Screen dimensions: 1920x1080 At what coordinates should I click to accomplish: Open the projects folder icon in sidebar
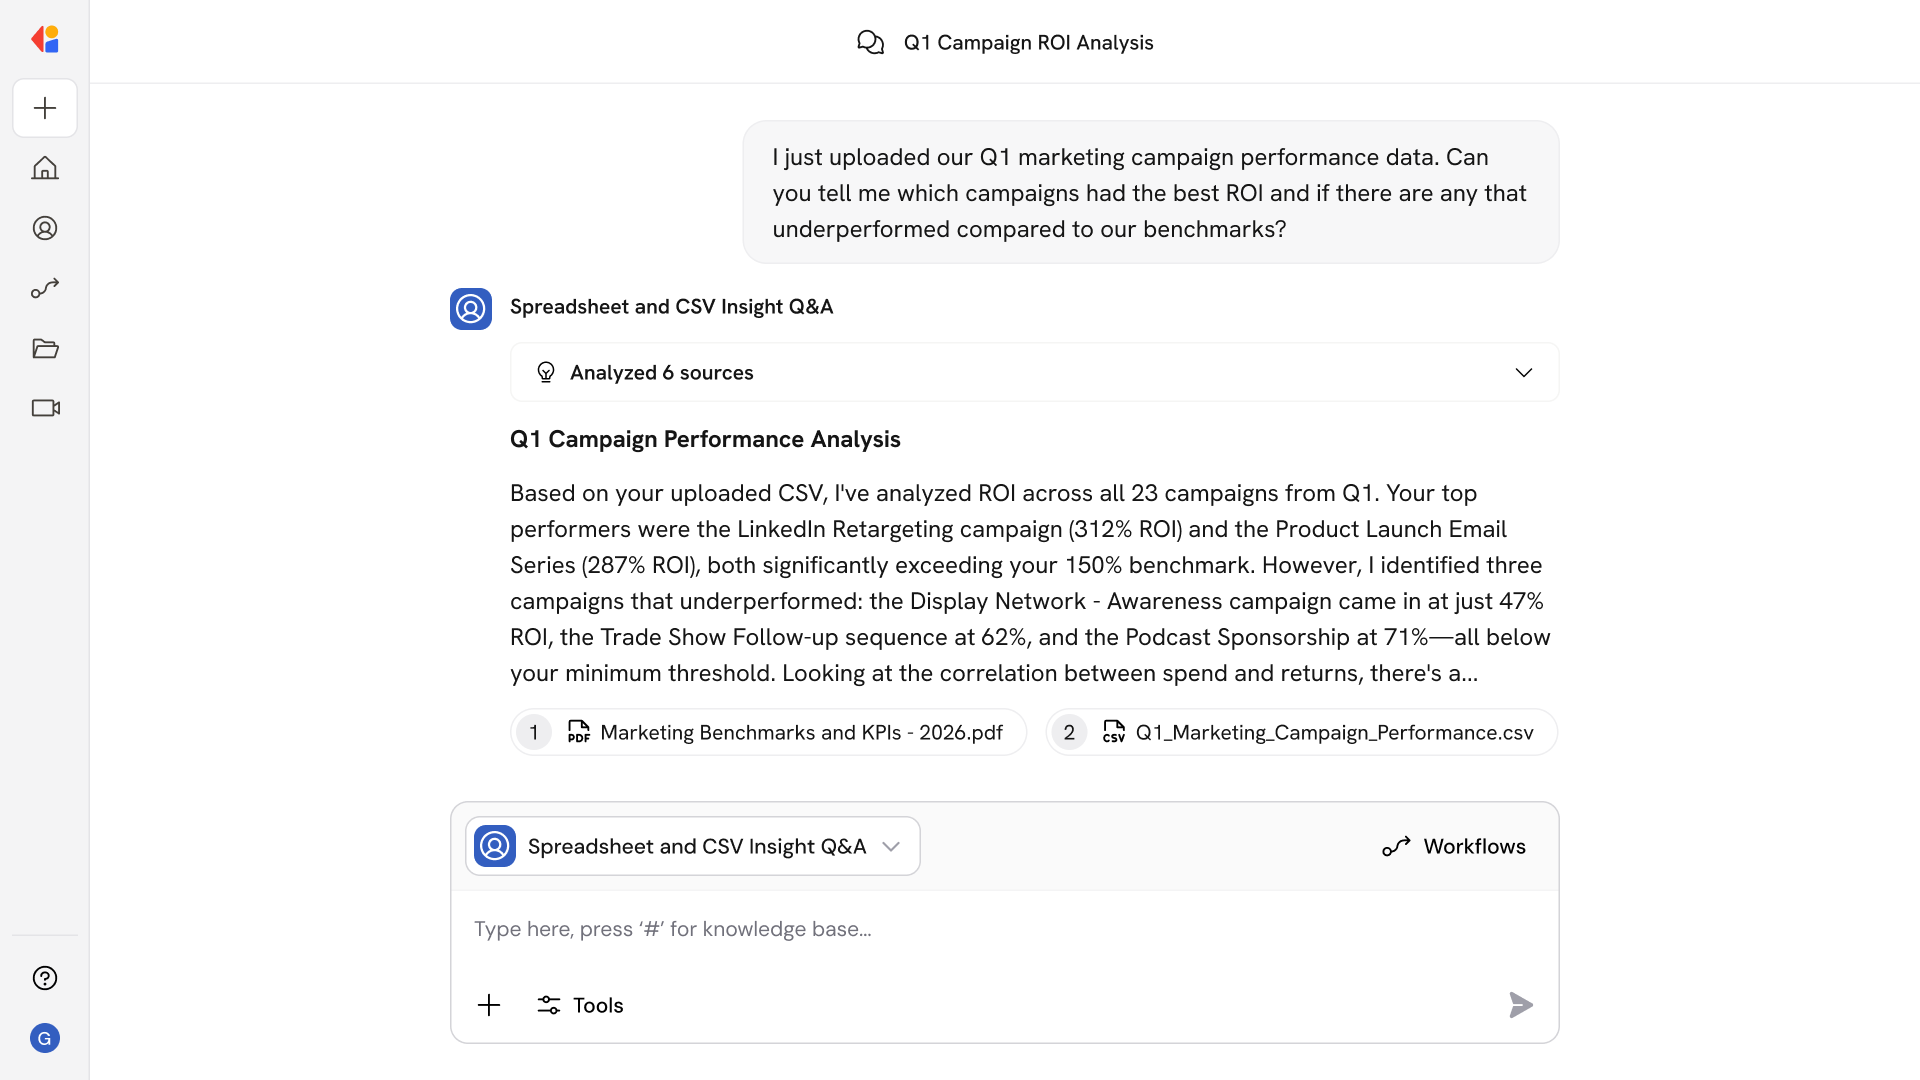click(45, 348)
